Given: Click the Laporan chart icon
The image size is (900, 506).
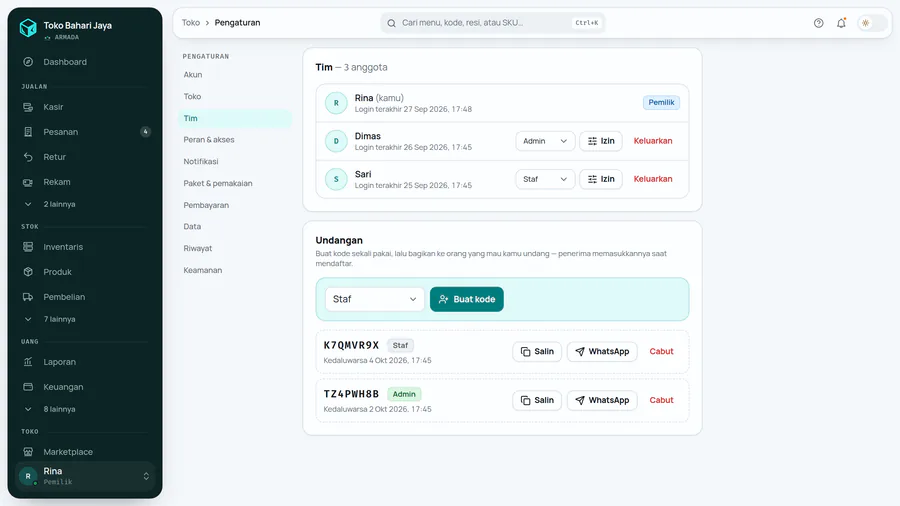Looking at the screenshot, I should [28, 362].
